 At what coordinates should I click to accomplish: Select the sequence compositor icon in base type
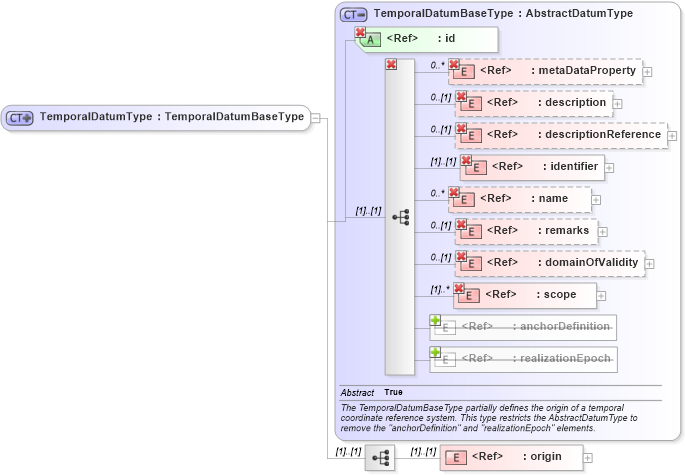pyautogui.click(x=401, y=217)
